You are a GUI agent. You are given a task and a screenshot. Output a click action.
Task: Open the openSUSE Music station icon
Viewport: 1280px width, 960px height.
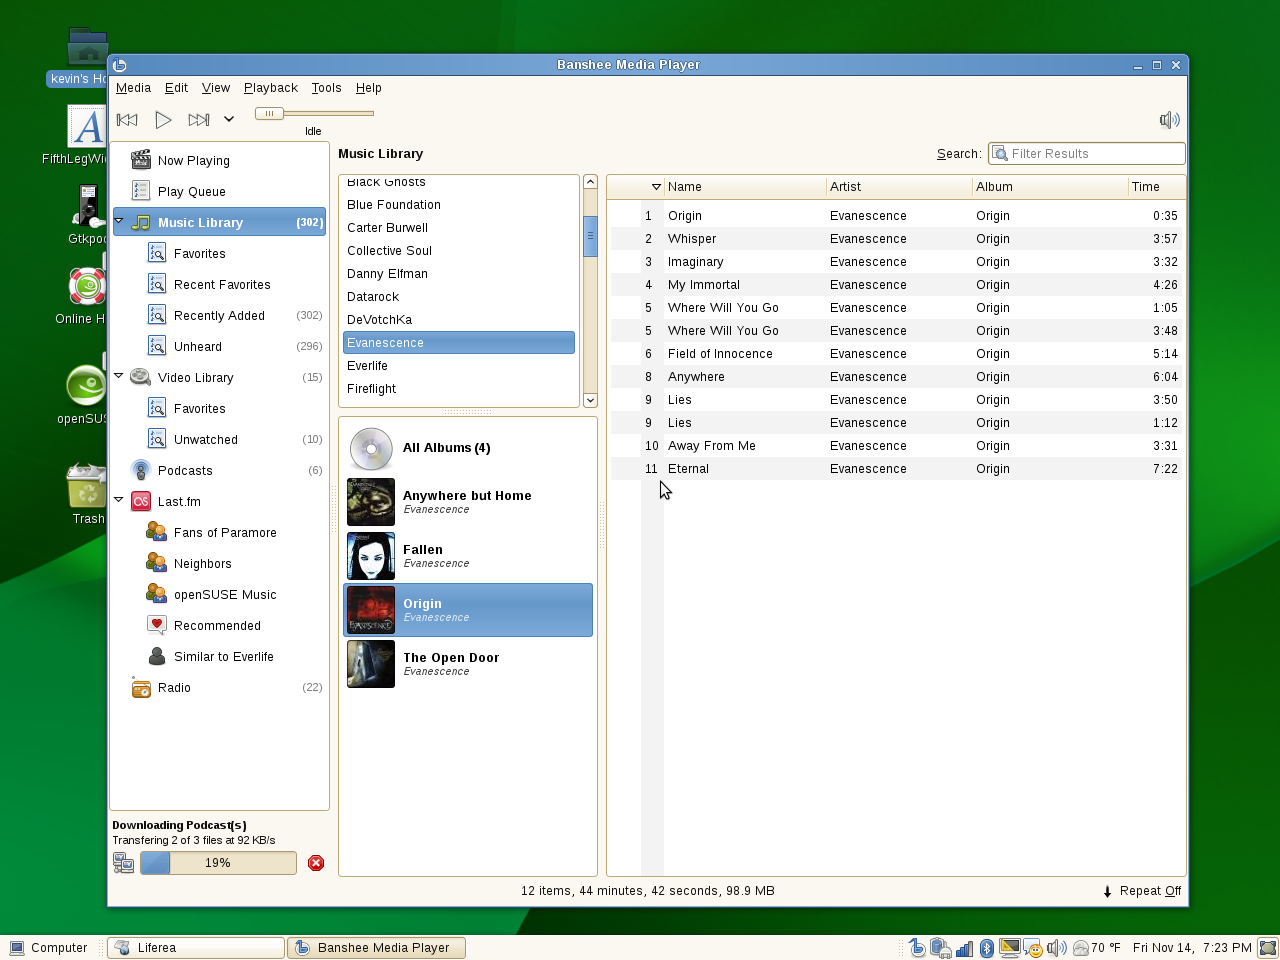click(157, 594)
